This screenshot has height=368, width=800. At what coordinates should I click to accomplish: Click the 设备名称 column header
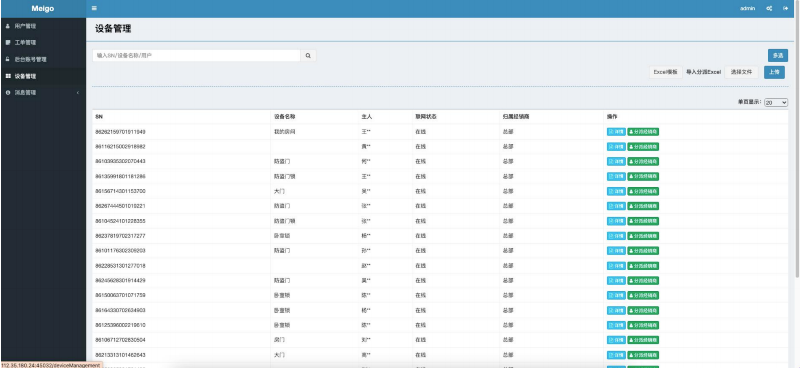pyautogui.click(x=285, y=117)
